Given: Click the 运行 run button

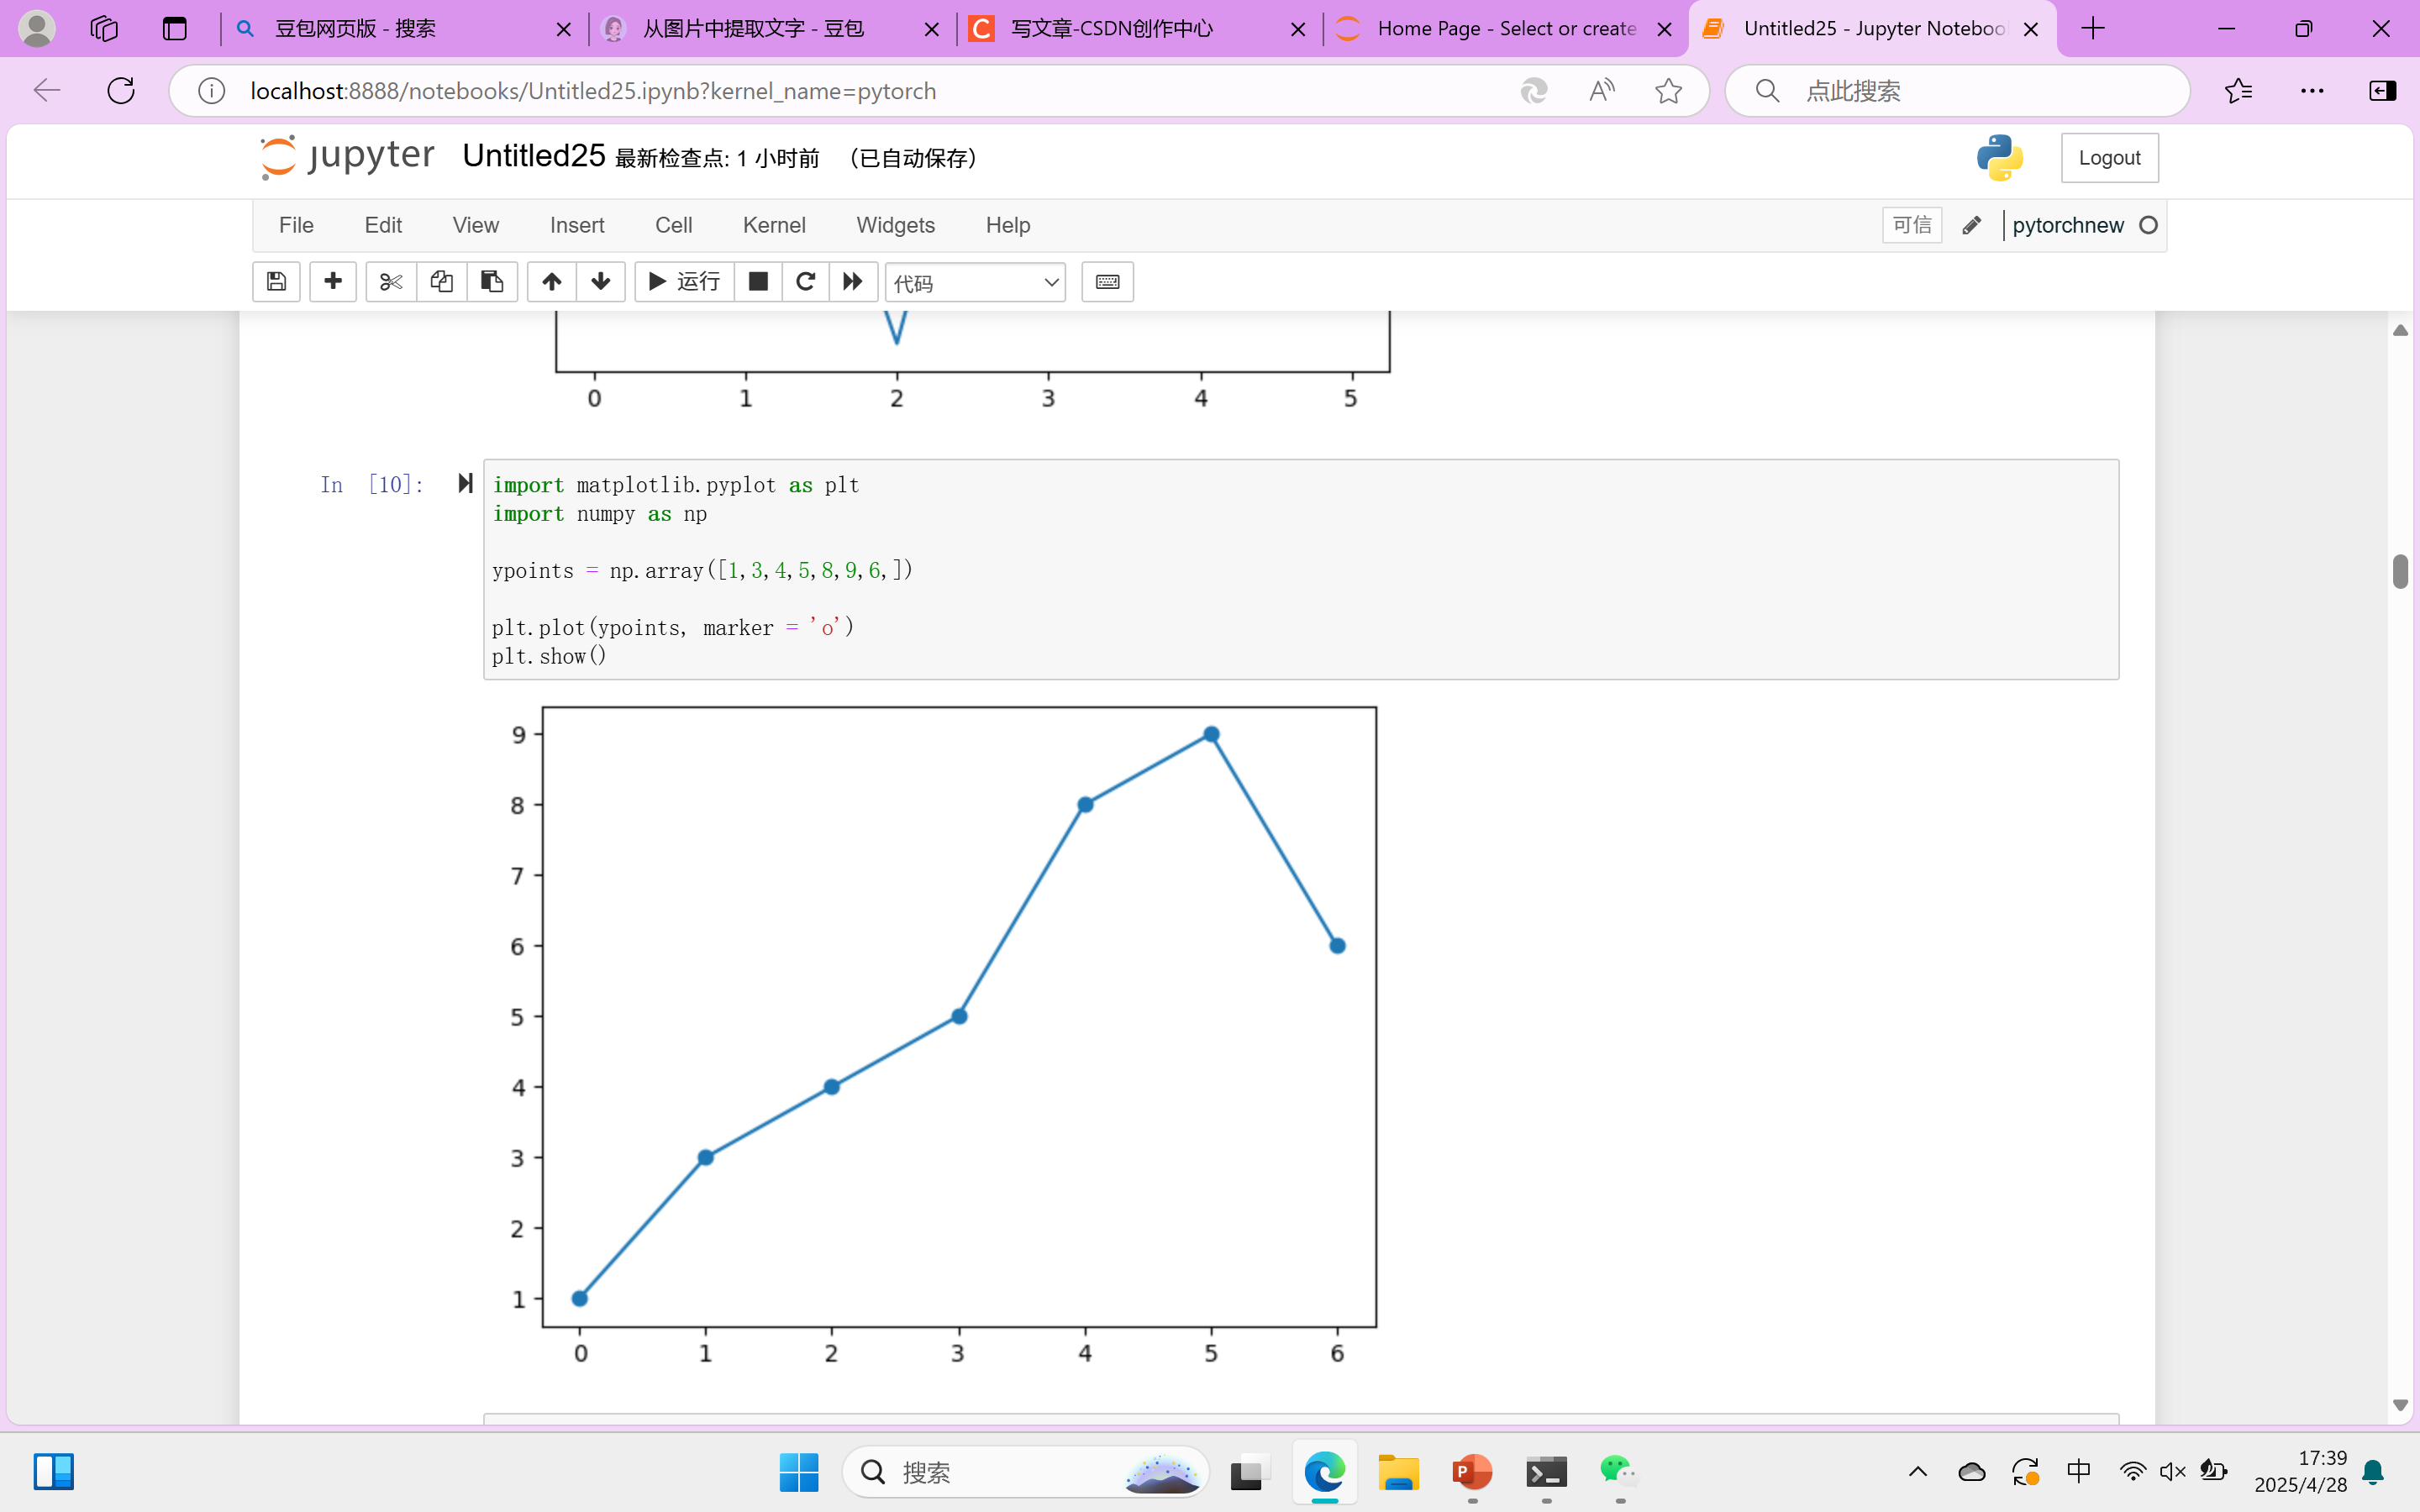Looking at the screenshot, I should [685, 282].
